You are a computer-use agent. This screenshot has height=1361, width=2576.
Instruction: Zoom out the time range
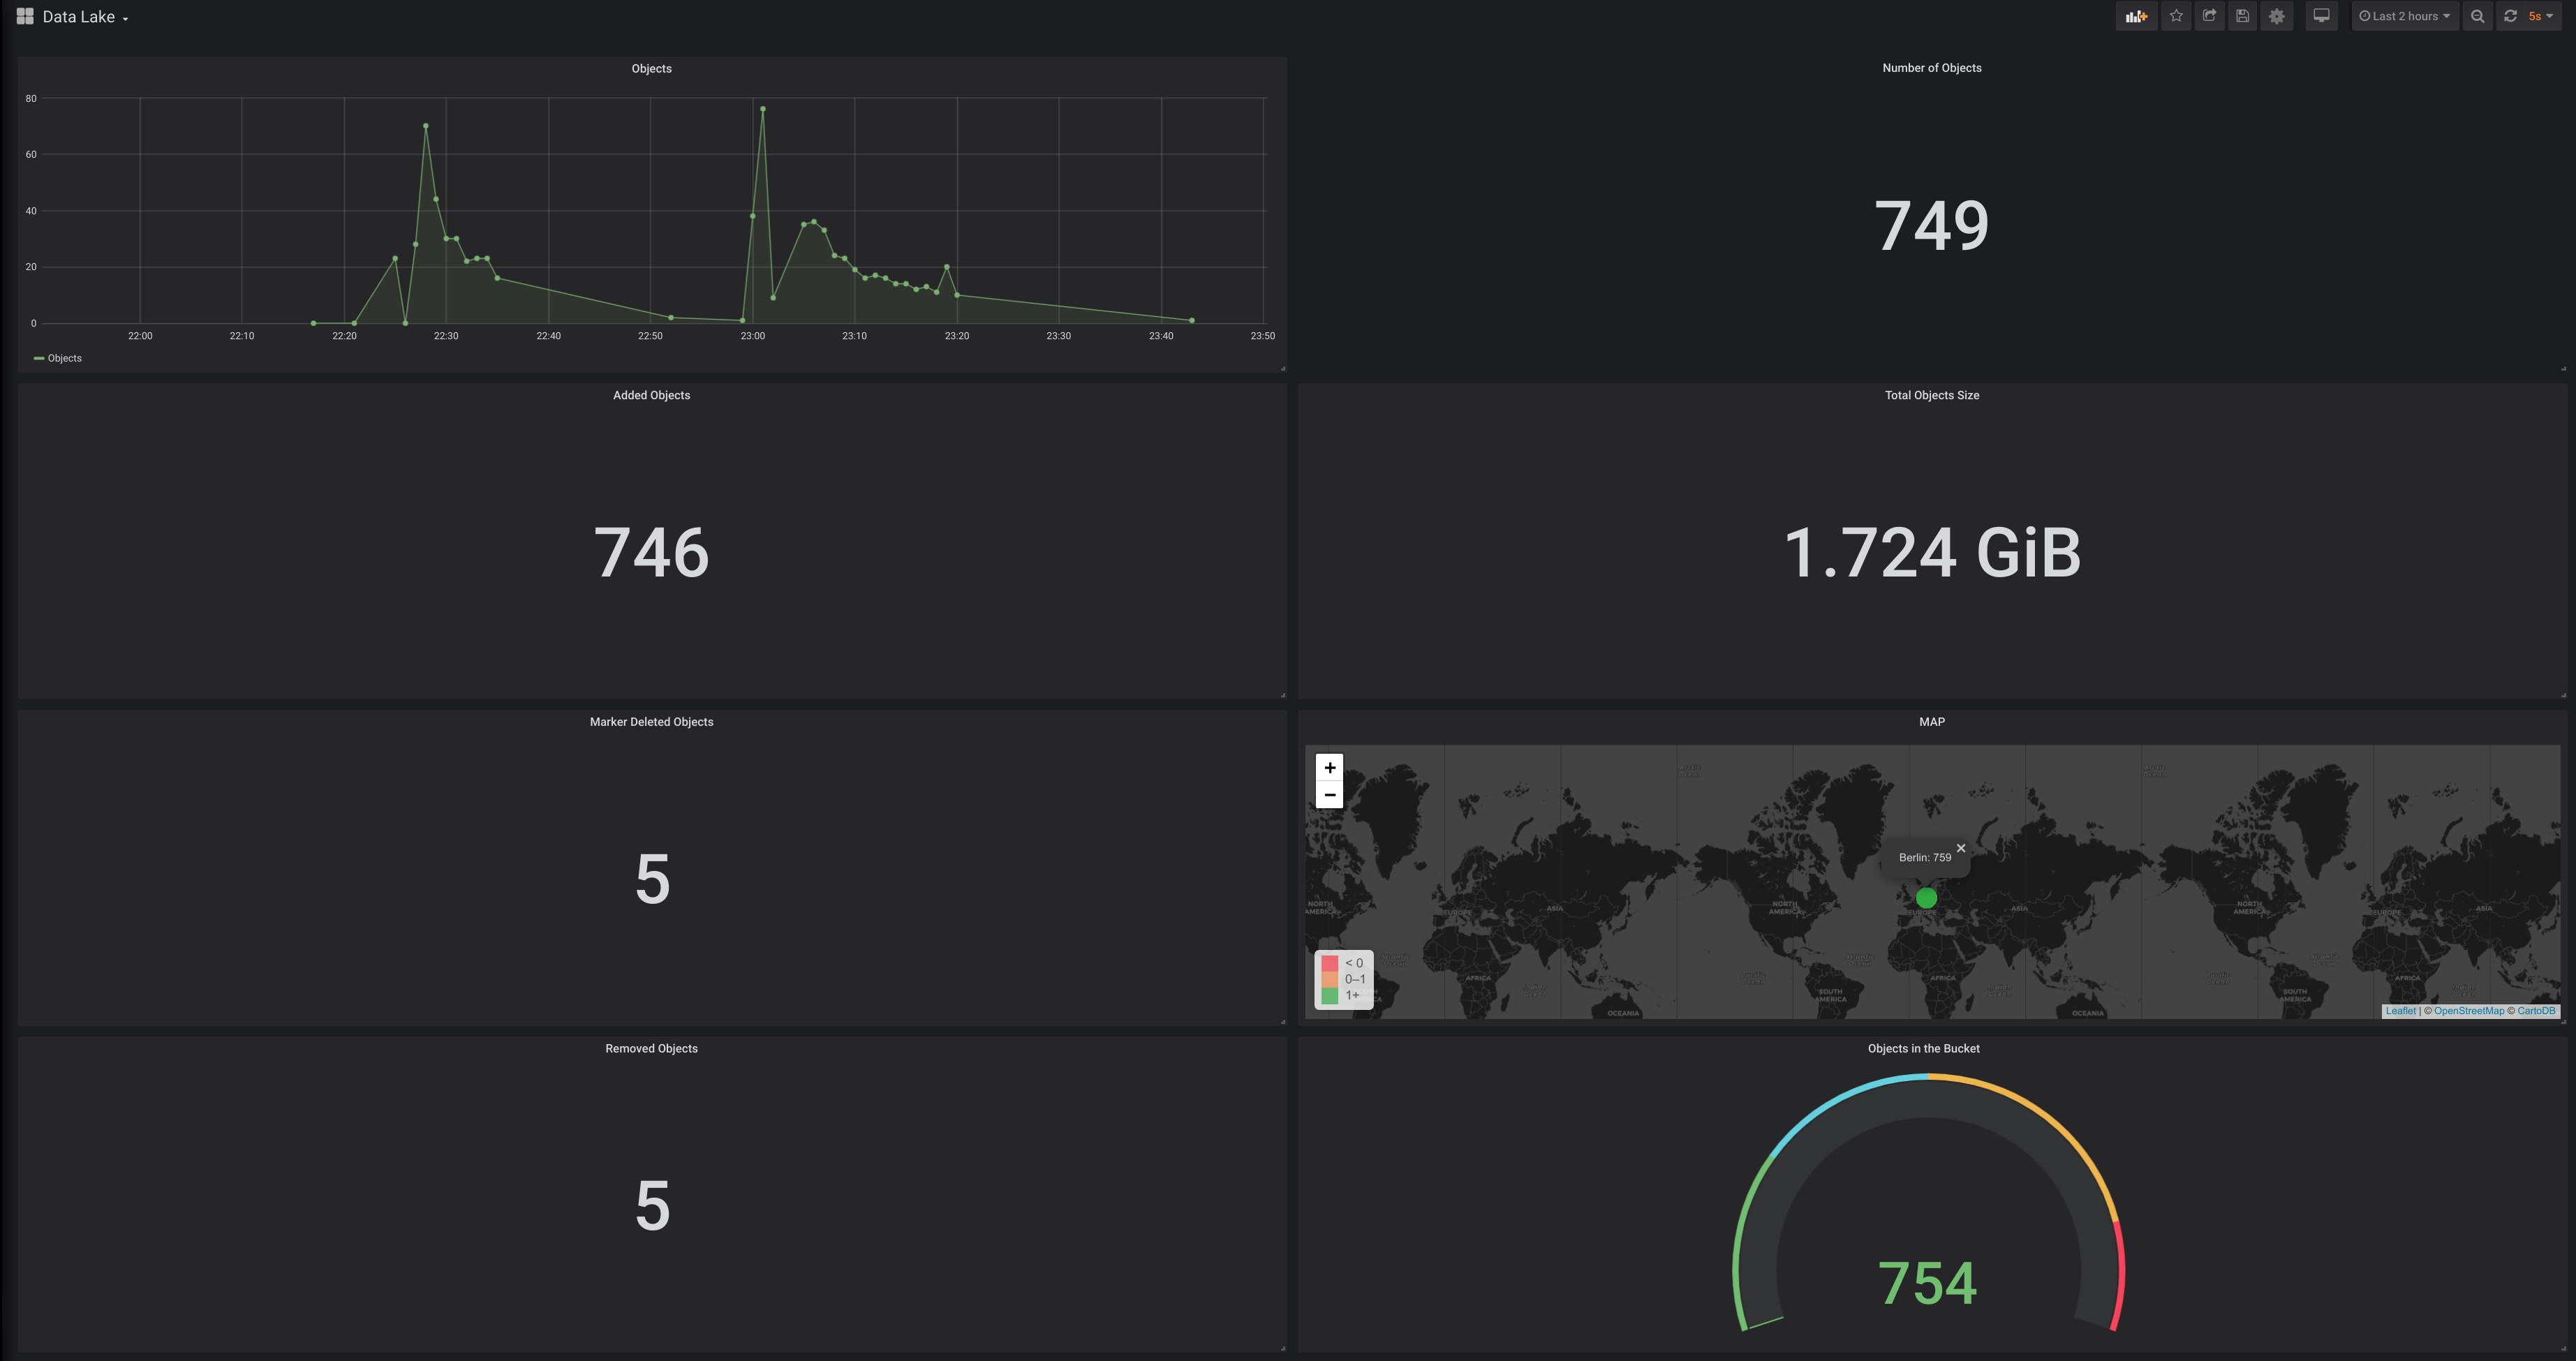[x=2477, y=16]
